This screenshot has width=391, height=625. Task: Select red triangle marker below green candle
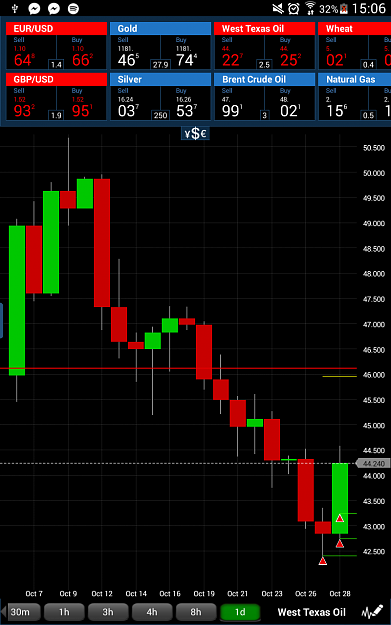pyautogui.click(x=340, y=543)
